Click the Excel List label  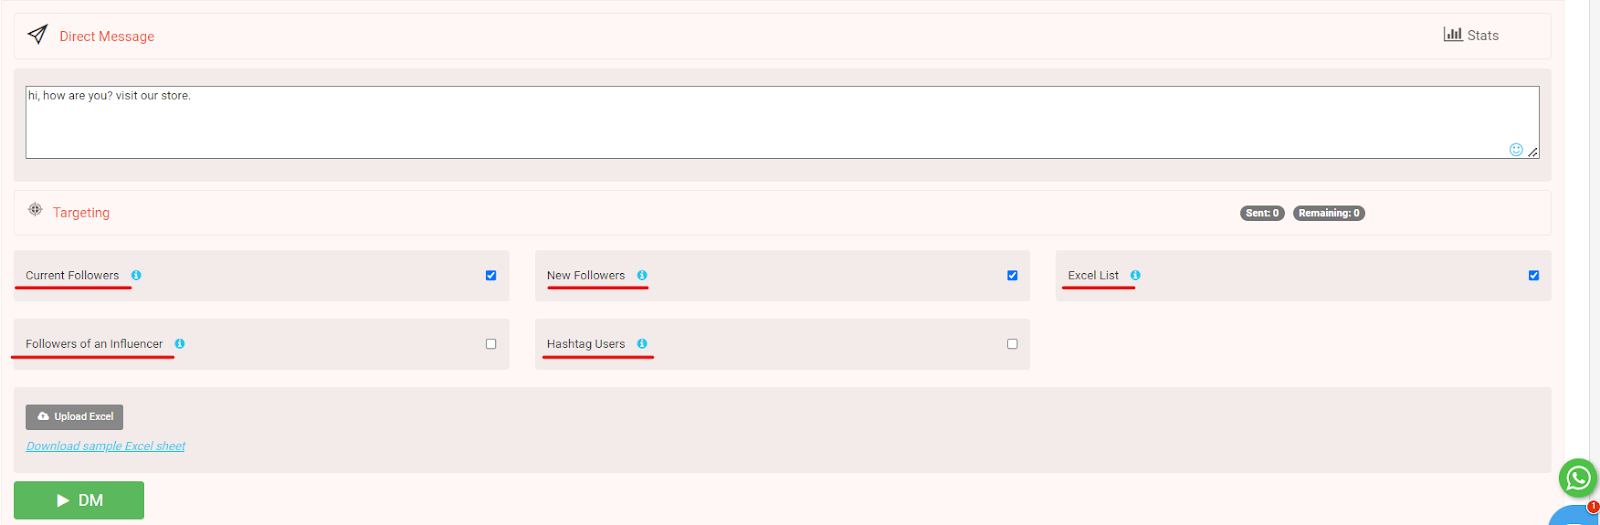[x=1093, y=275]
